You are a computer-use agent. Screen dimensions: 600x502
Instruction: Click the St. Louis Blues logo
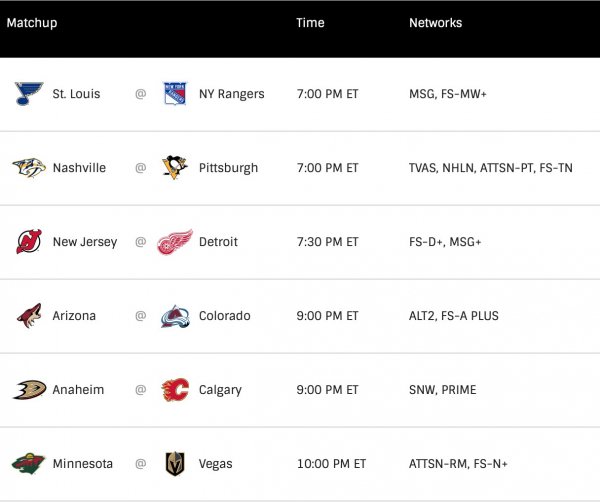(x=29, y=94)
